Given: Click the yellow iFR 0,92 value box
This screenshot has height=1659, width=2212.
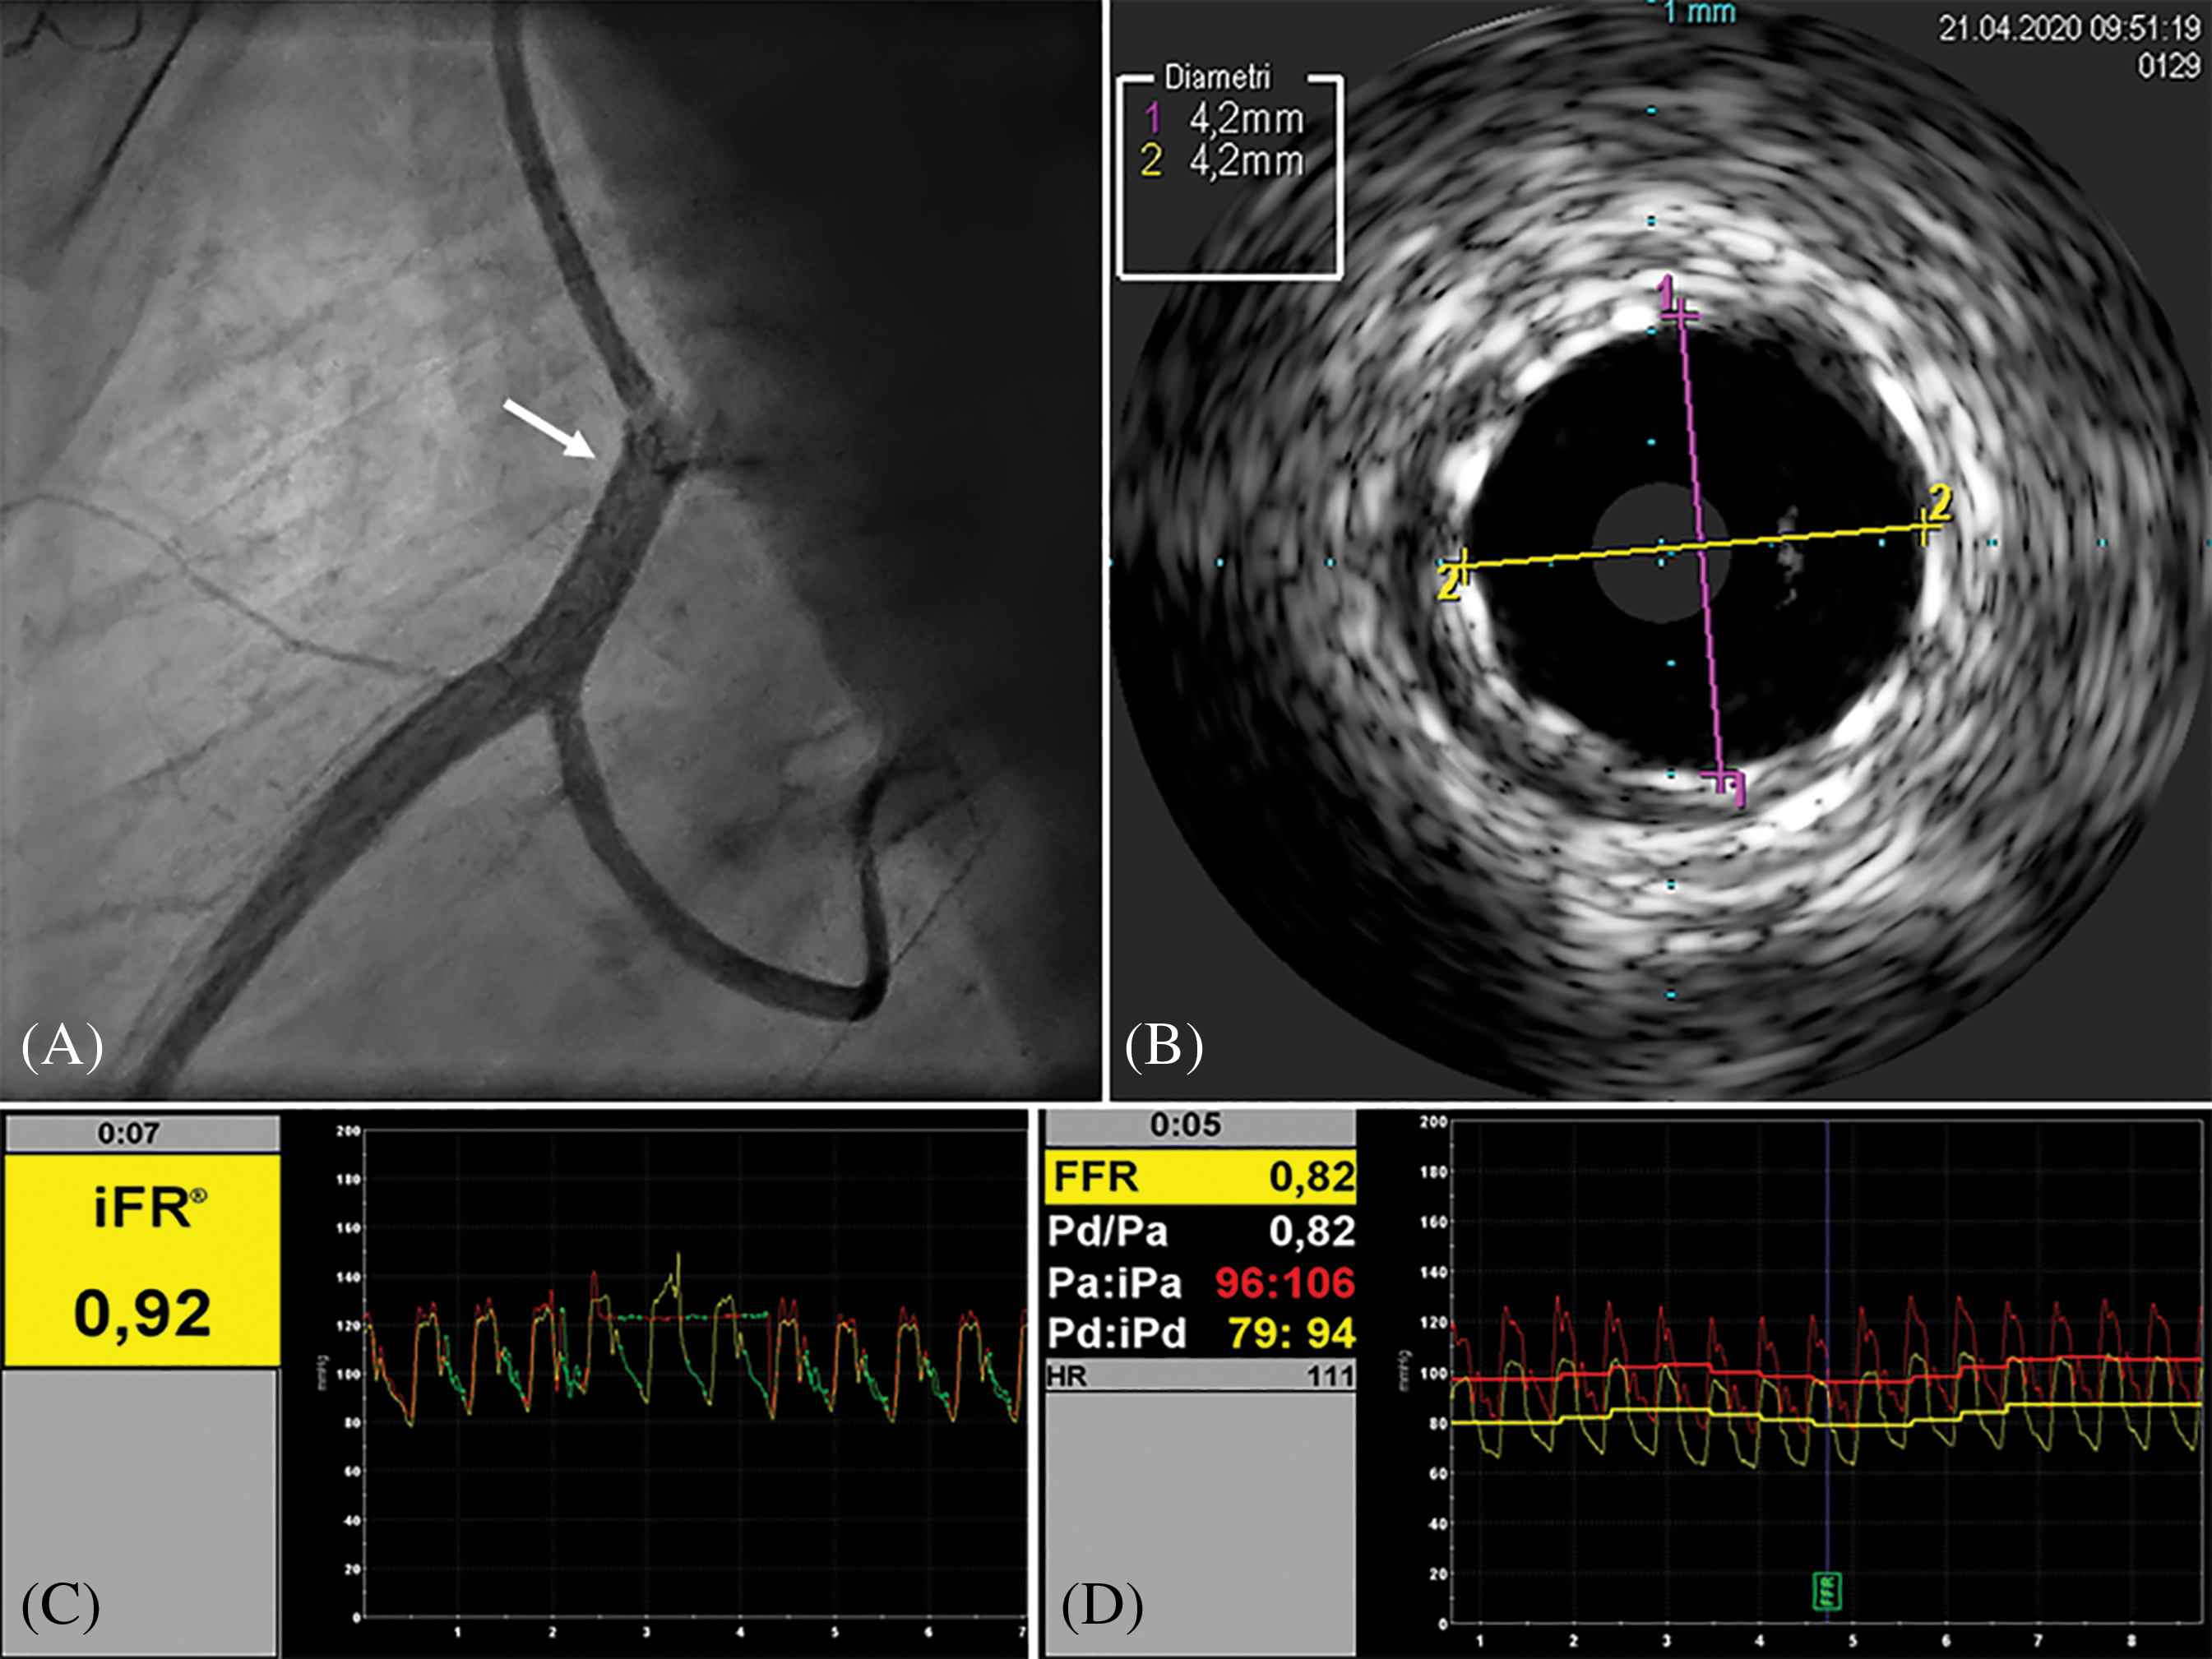Looking at the screenshot, I should 142,1261.
